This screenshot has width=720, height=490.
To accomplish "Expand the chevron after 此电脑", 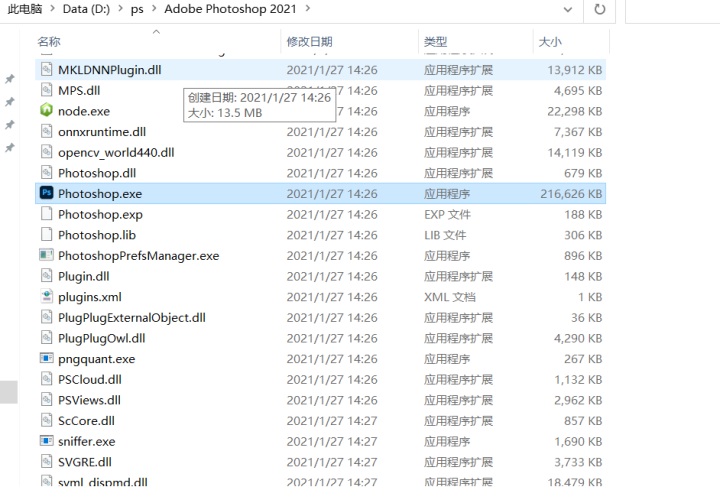I will 52,9.
